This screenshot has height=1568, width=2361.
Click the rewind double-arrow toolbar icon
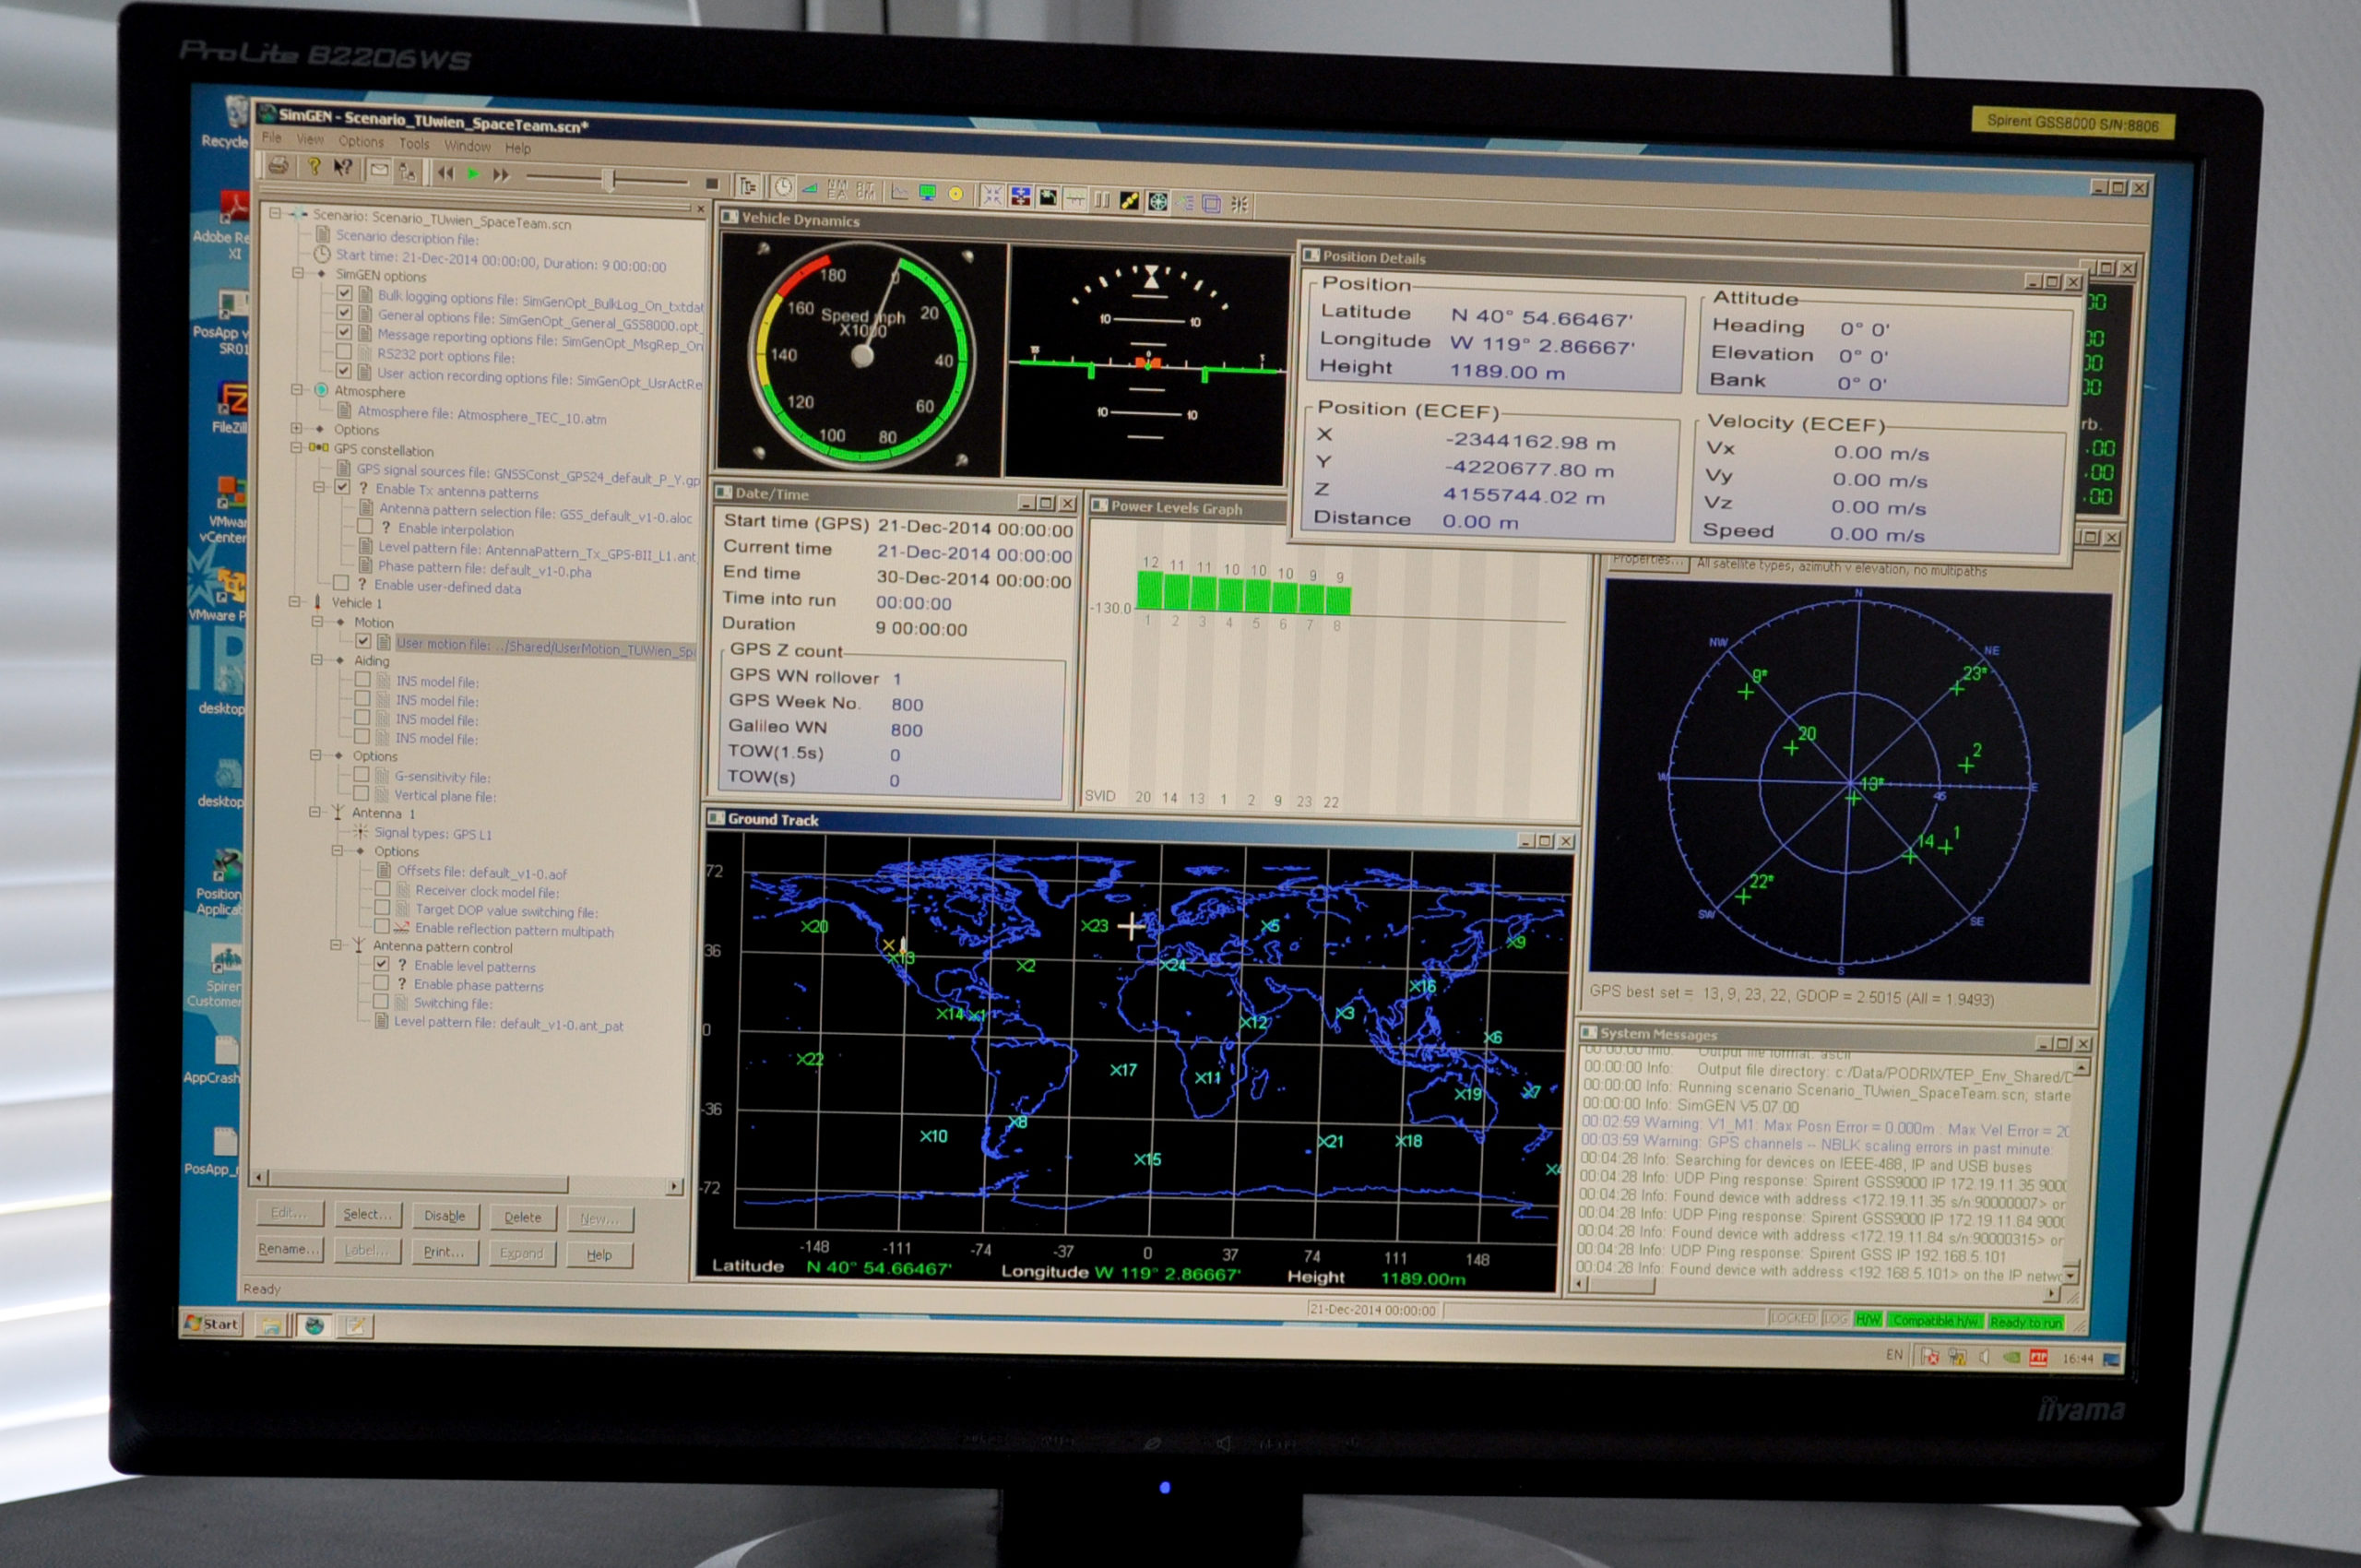(445, 172)
